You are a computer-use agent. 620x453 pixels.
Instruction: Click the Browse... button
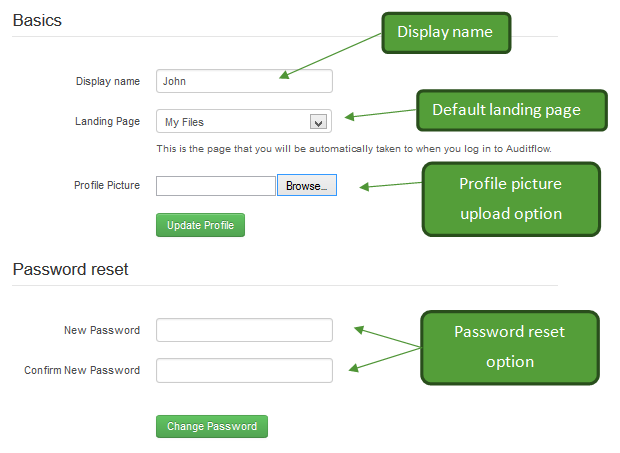click(307, 185)
